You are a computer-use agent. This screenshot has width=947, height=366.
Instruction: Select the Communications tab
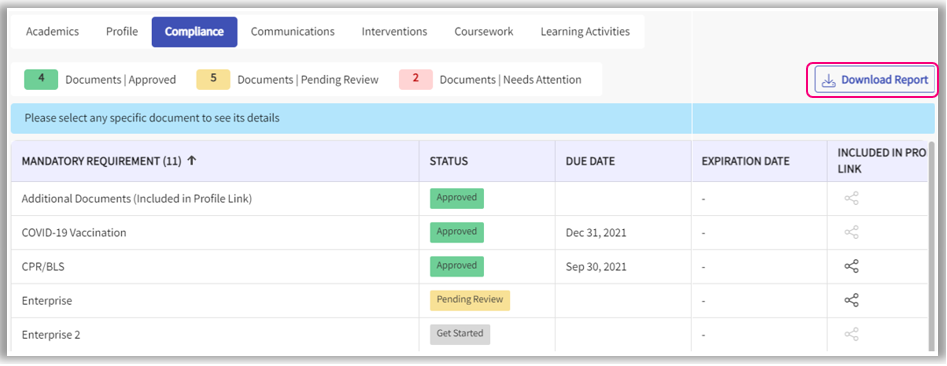293,31
